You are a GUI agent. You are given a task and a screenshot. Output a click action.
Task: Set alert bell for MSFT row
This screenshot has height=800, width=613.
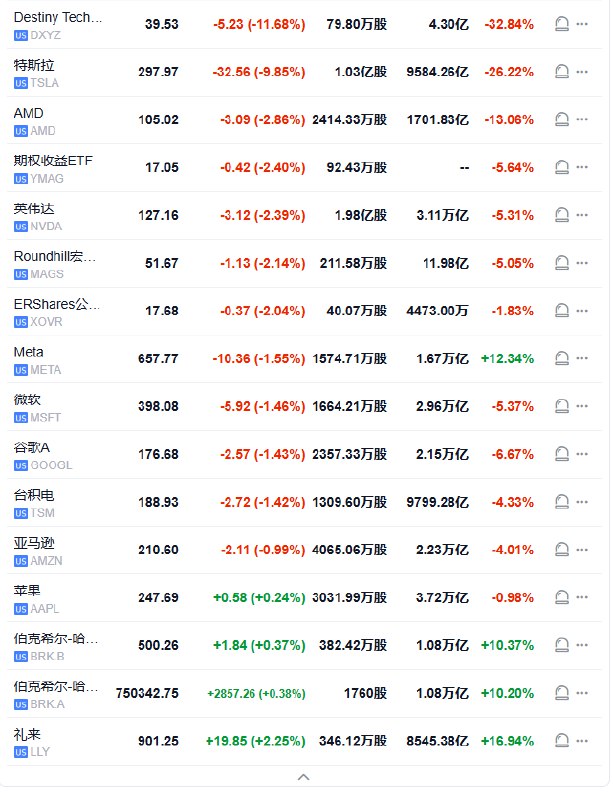point(561,406)
